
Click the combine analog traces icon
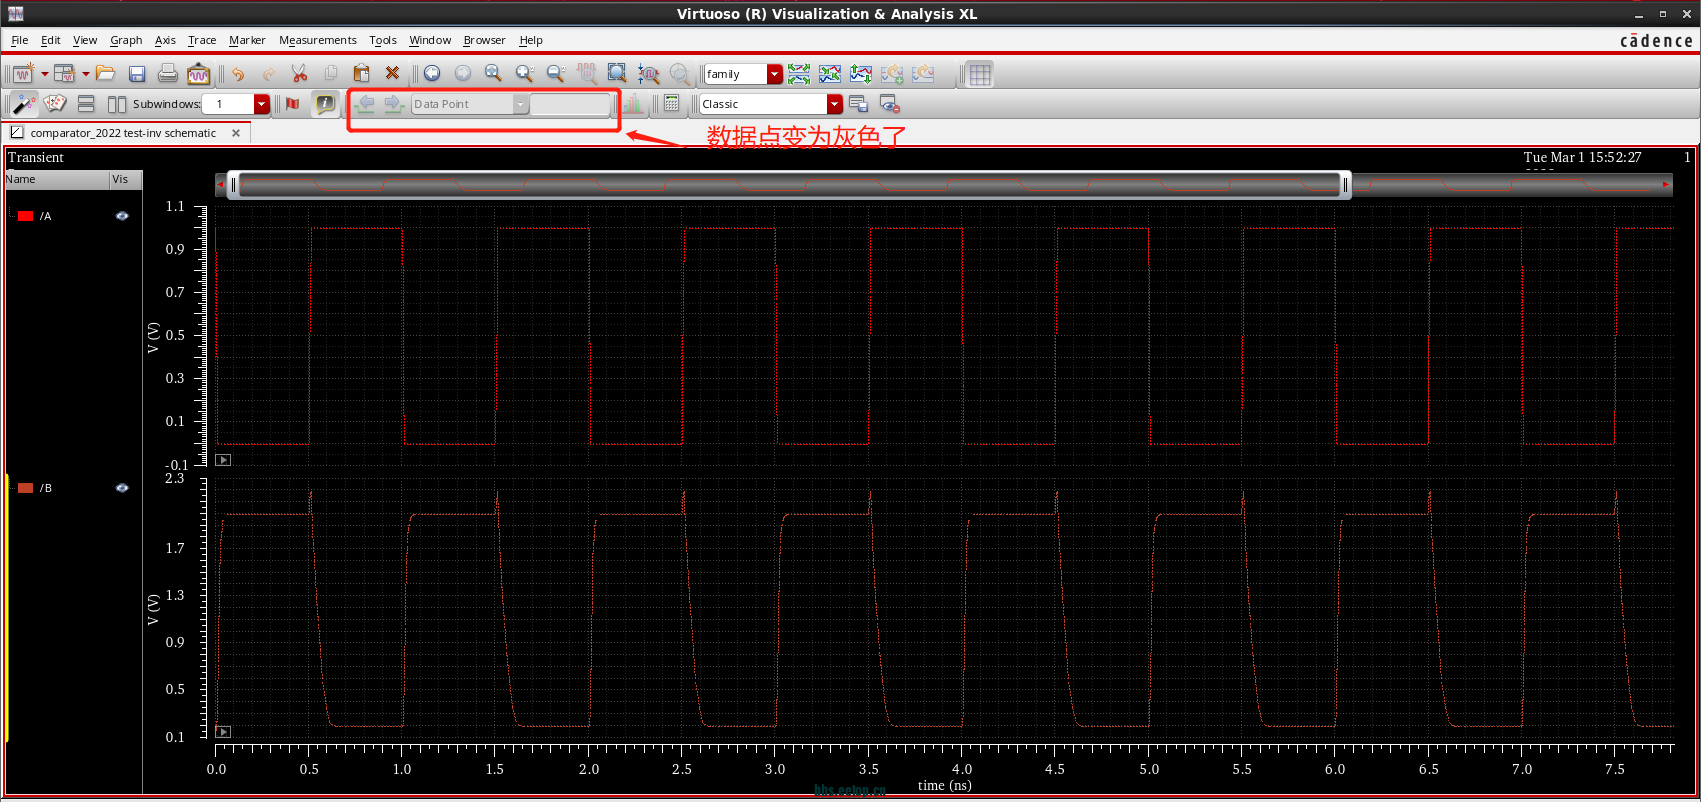[830, 74]
